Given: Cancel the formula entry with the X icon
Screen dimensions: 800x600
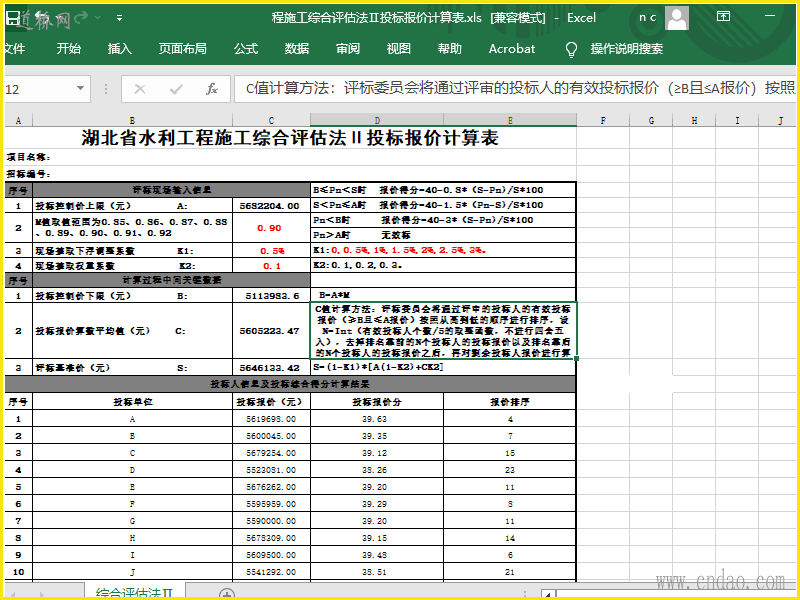Looking at the screenshot, I should (x=140, y=90).
